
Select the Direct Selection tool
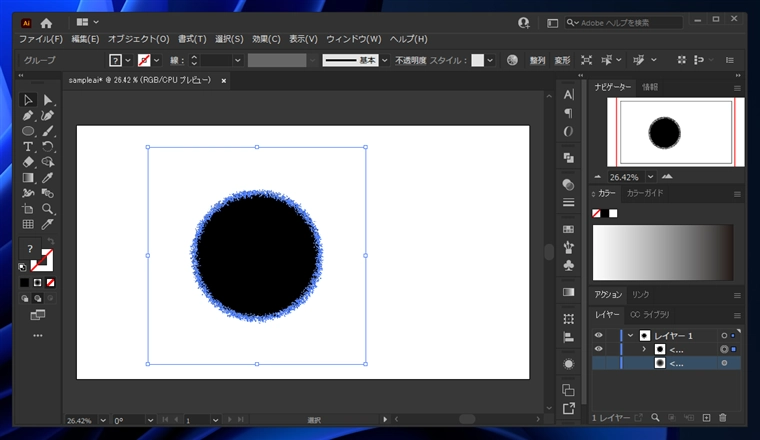point(48,100)
